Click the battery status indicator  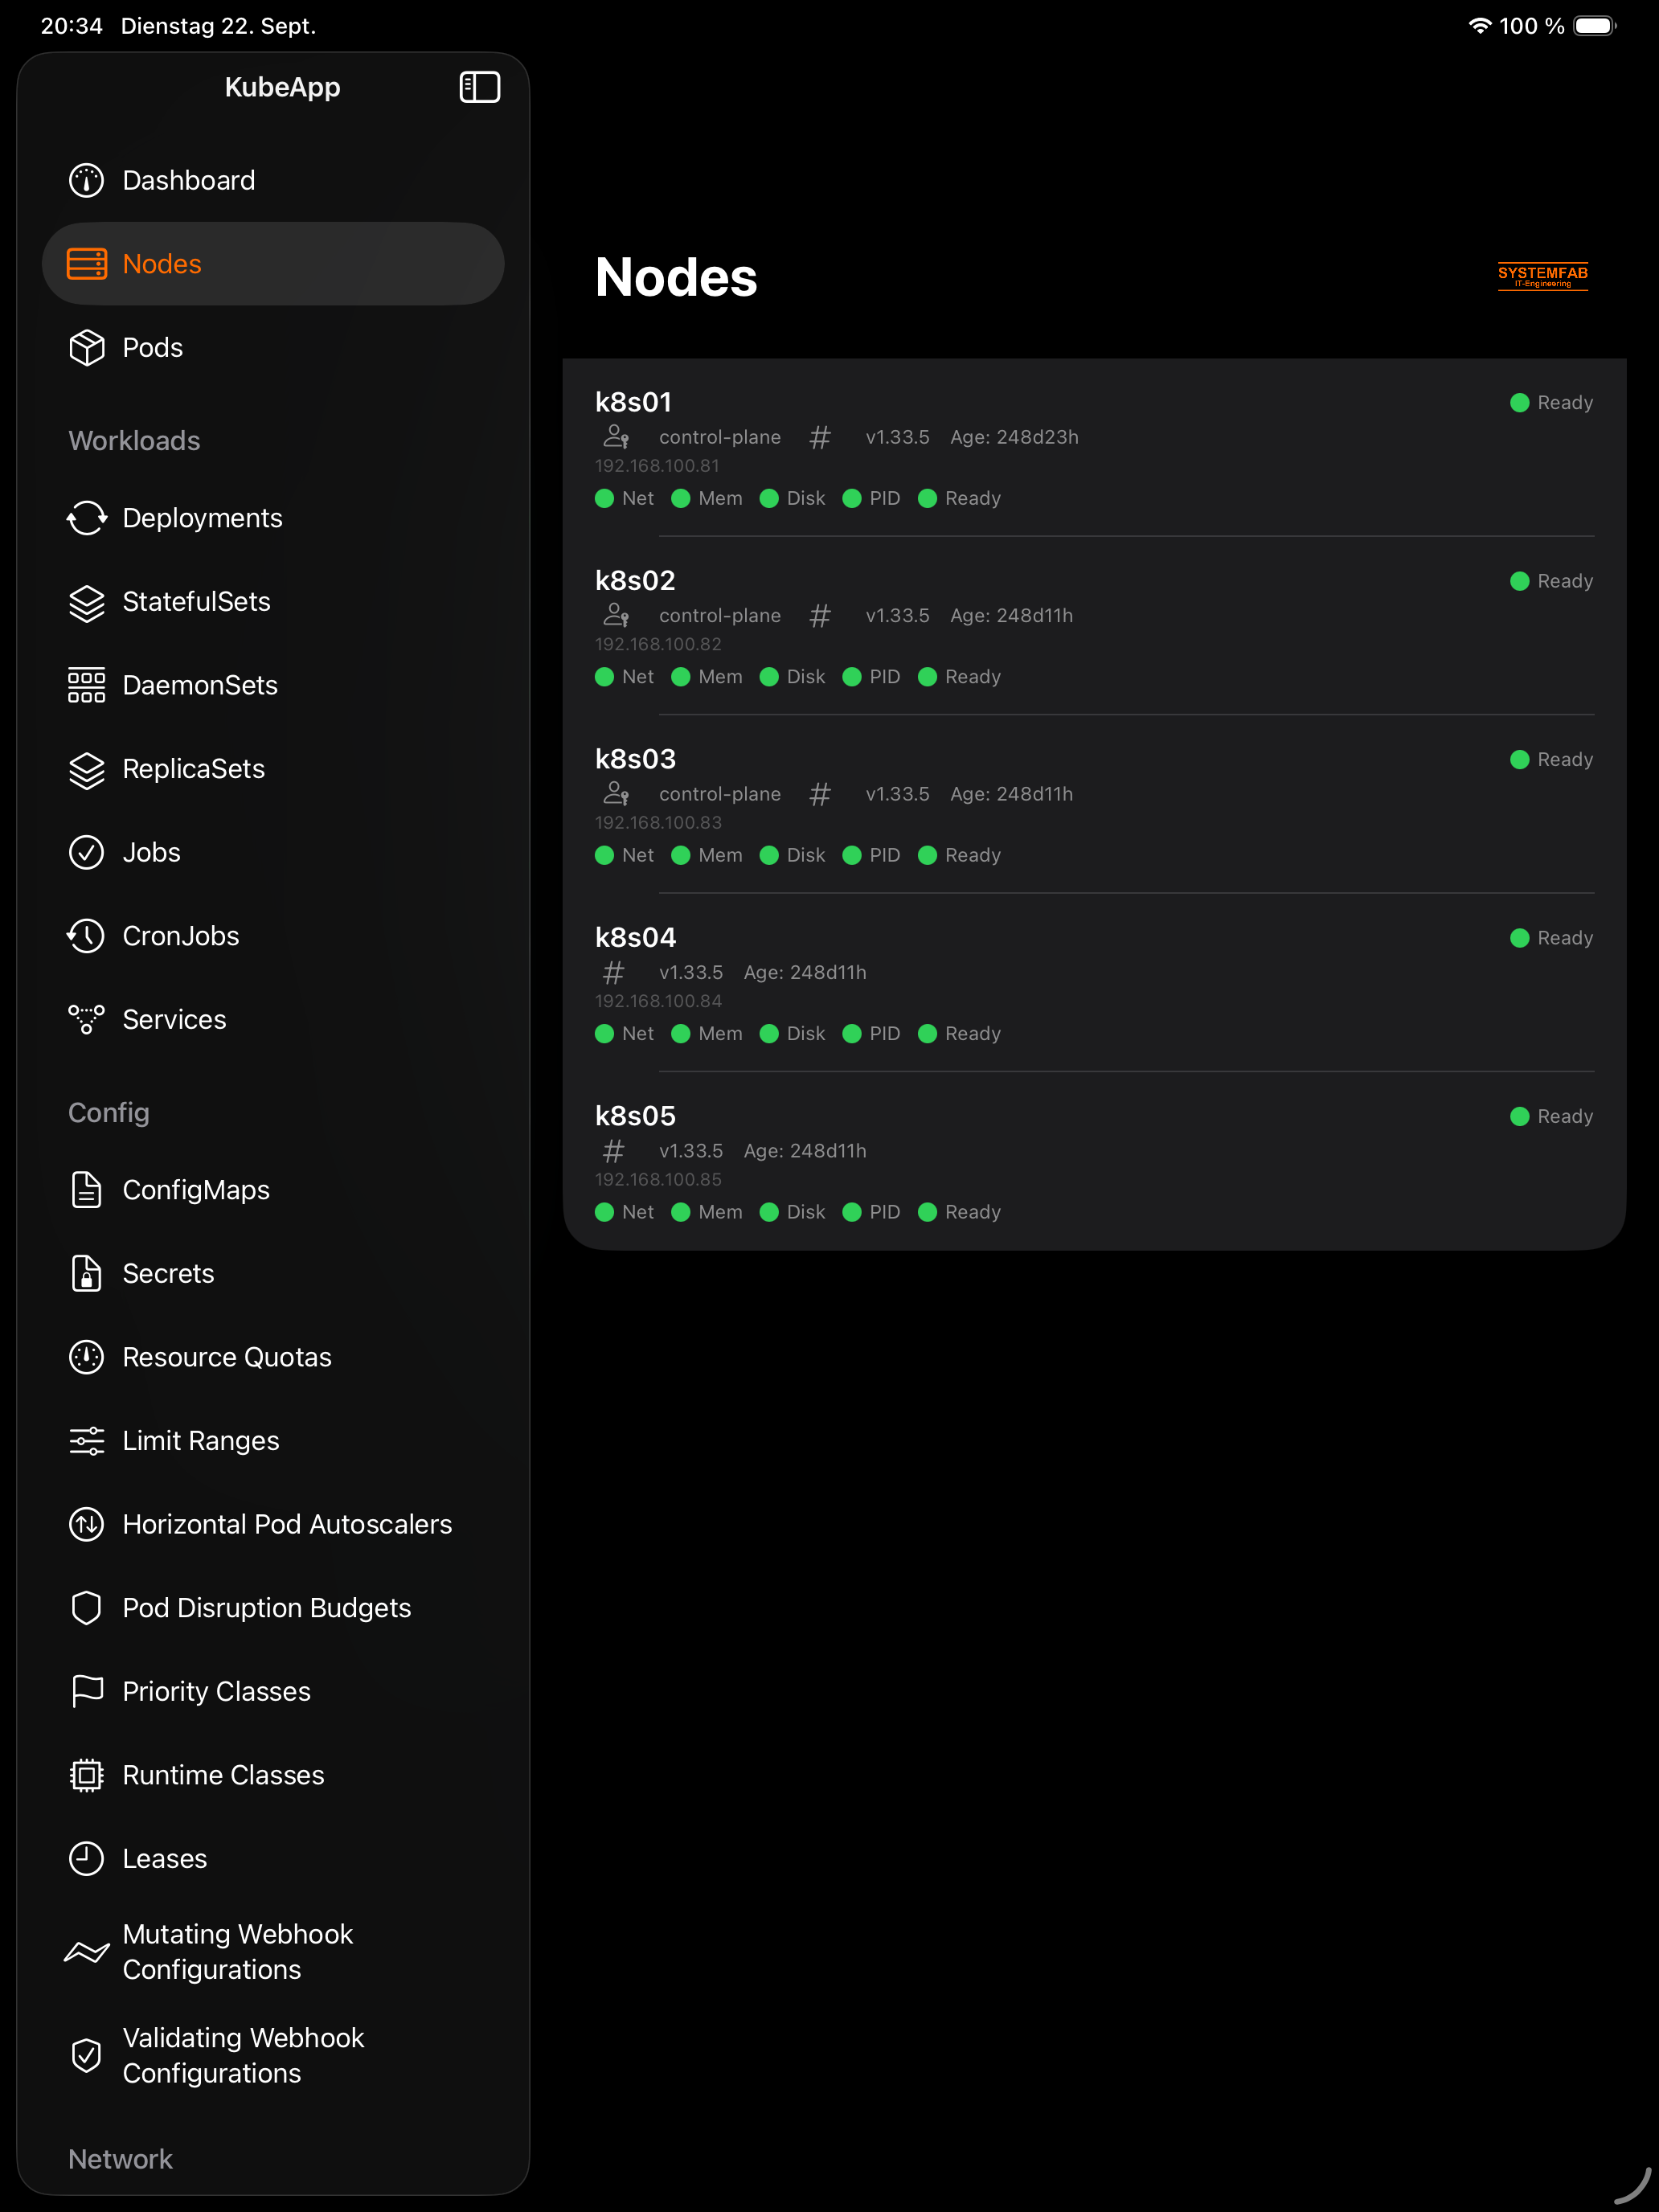coord(1595,26)
